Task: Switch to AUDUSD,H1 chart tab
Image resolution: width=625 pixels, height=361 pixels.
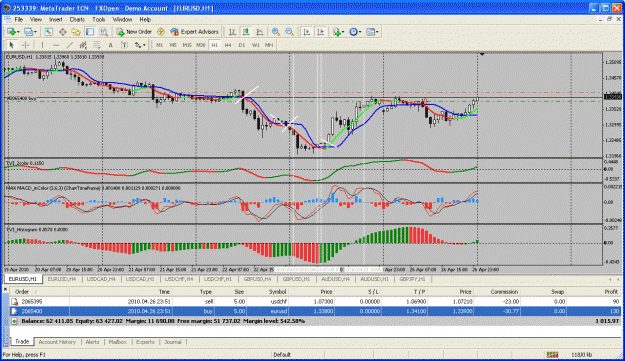Action: pos(374,279)
